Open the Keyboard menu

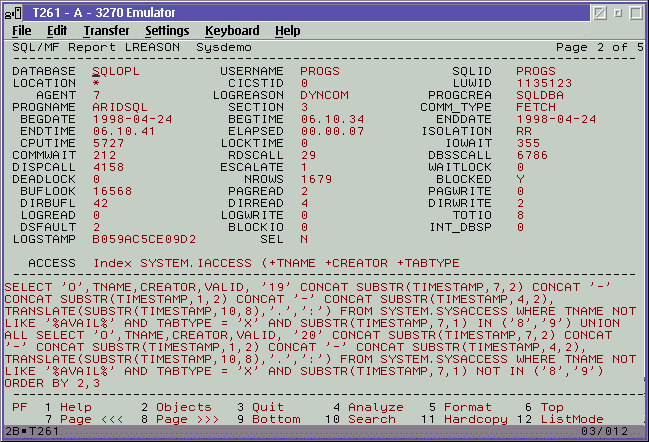231,31
